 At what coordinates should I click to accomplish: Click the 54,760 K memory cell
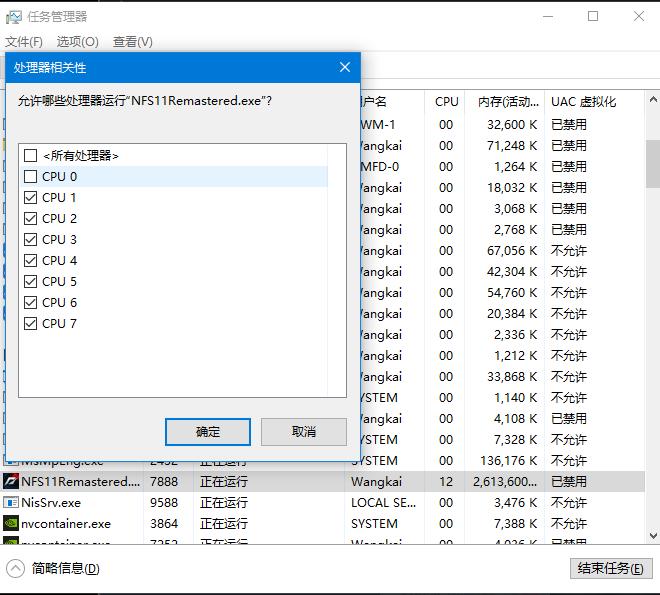512,292
